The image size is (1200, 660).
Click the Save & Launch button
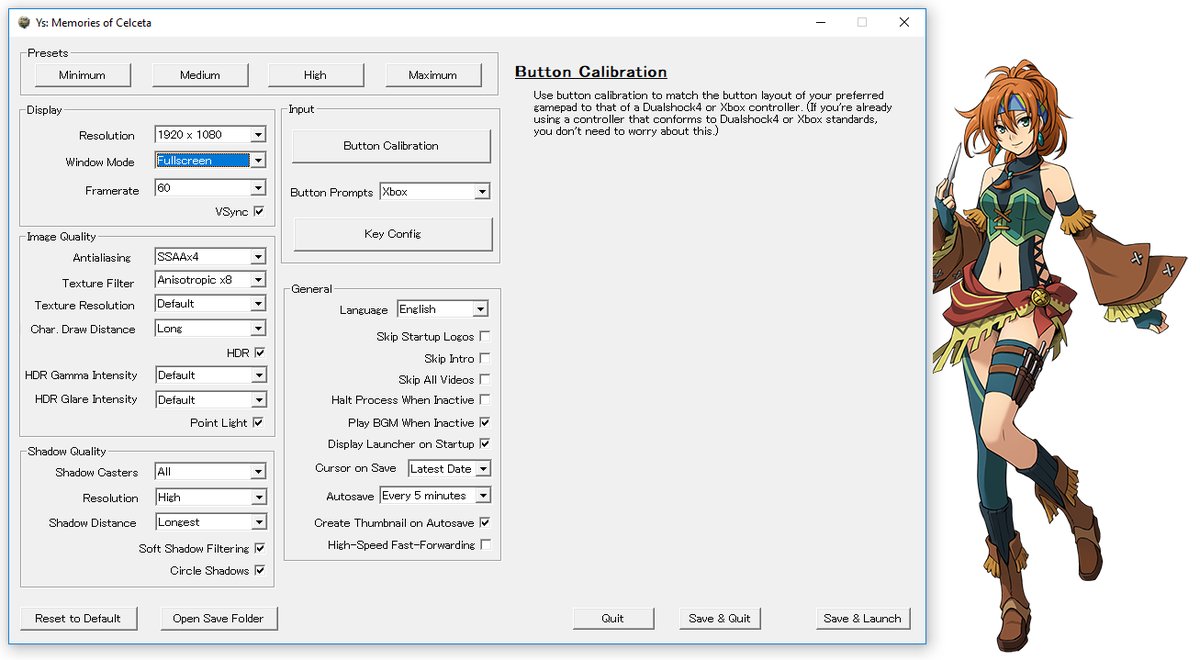click(862, 619)
